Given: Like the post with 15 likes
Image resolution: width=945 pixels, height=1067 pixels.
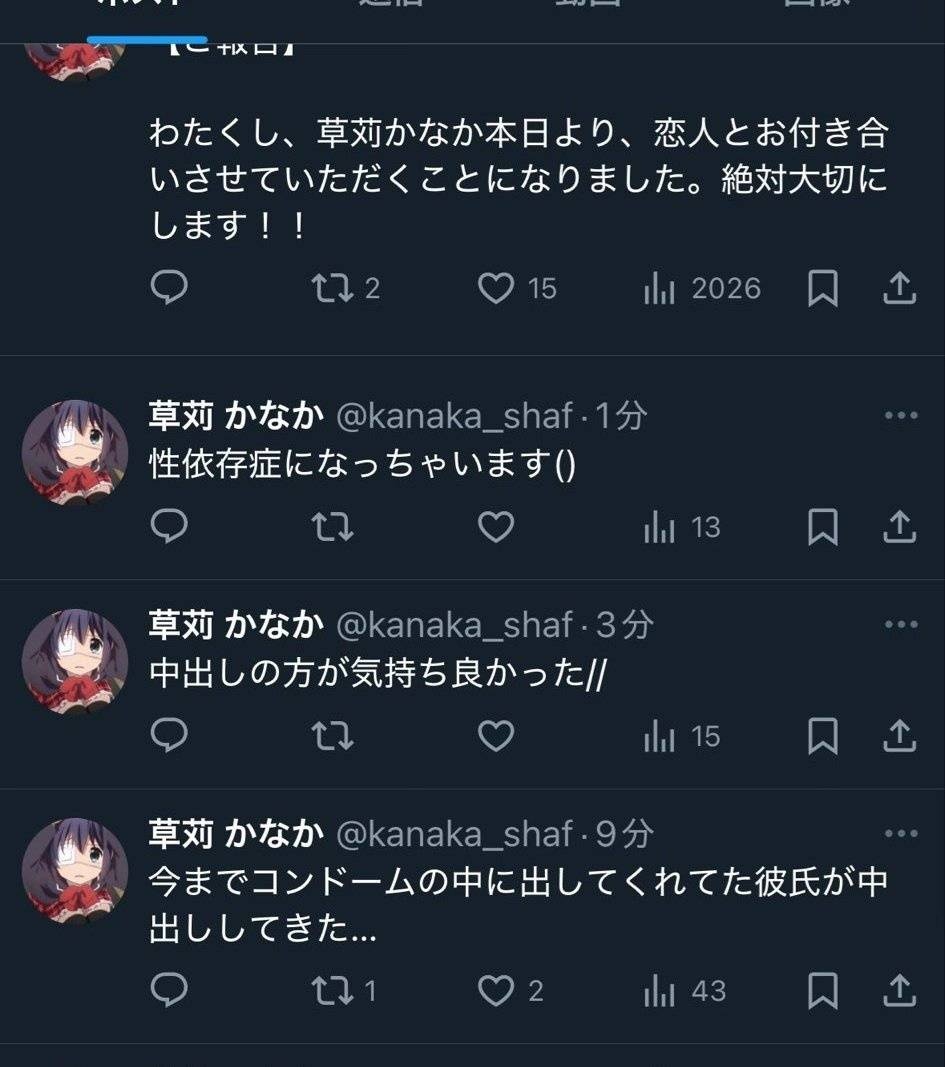Looking at the screenshot, I should (x=495, y=289).
